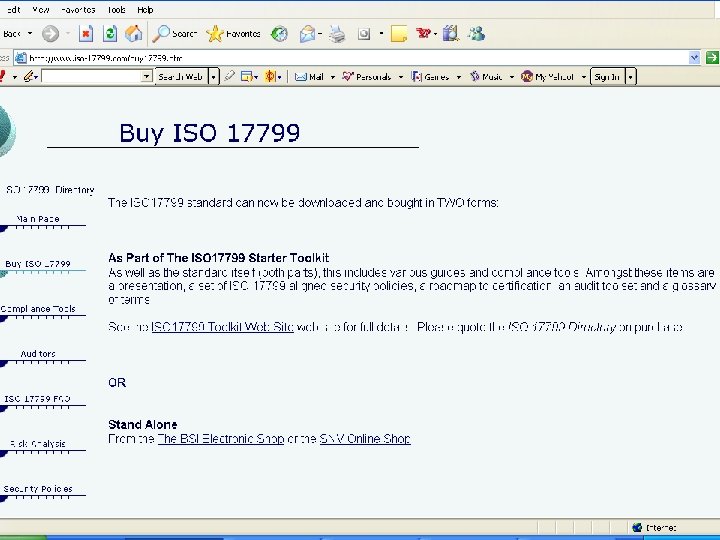Launch the Messenger people icon
The width and height of the screenshot is (720, 540).
476,33
